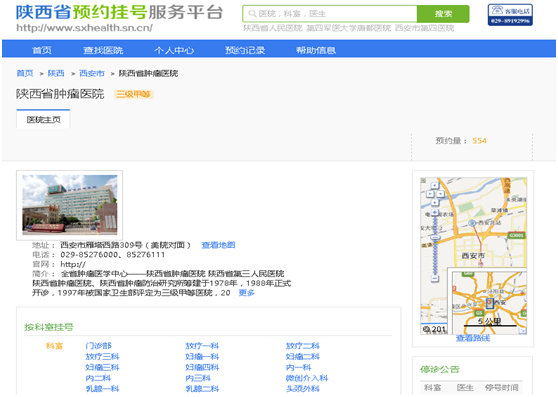
Task: Expand hospital introduction with 更多 link
Action: point(246,293)
